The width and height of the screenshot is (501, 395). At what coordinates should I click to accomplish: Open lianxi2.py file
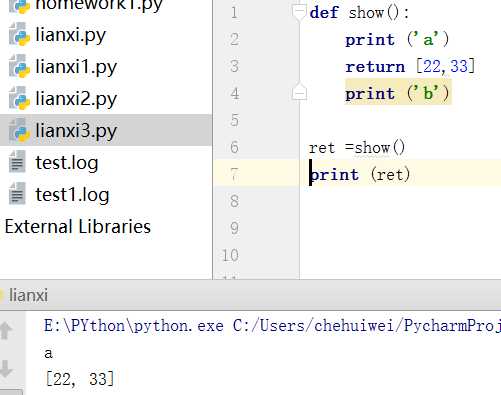coord(76,99)
